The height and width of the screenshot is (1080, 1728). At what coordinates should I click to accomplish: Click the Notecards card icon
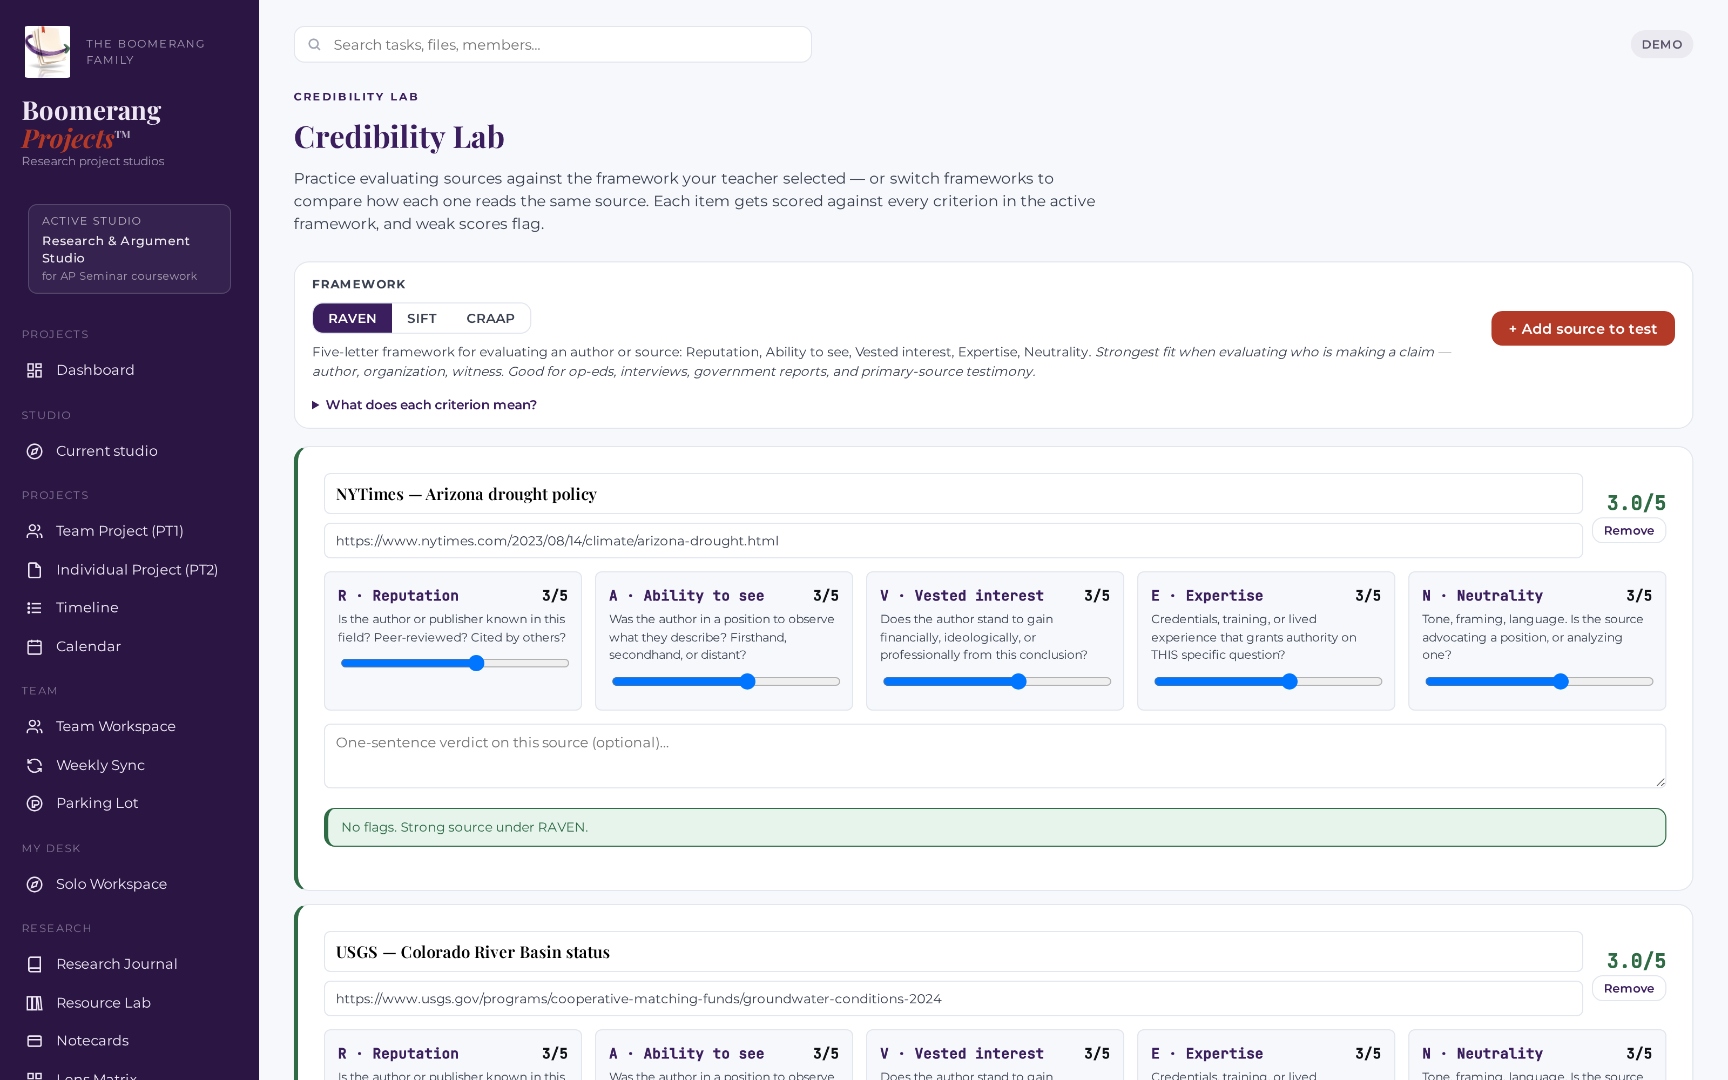(34, 1041)
